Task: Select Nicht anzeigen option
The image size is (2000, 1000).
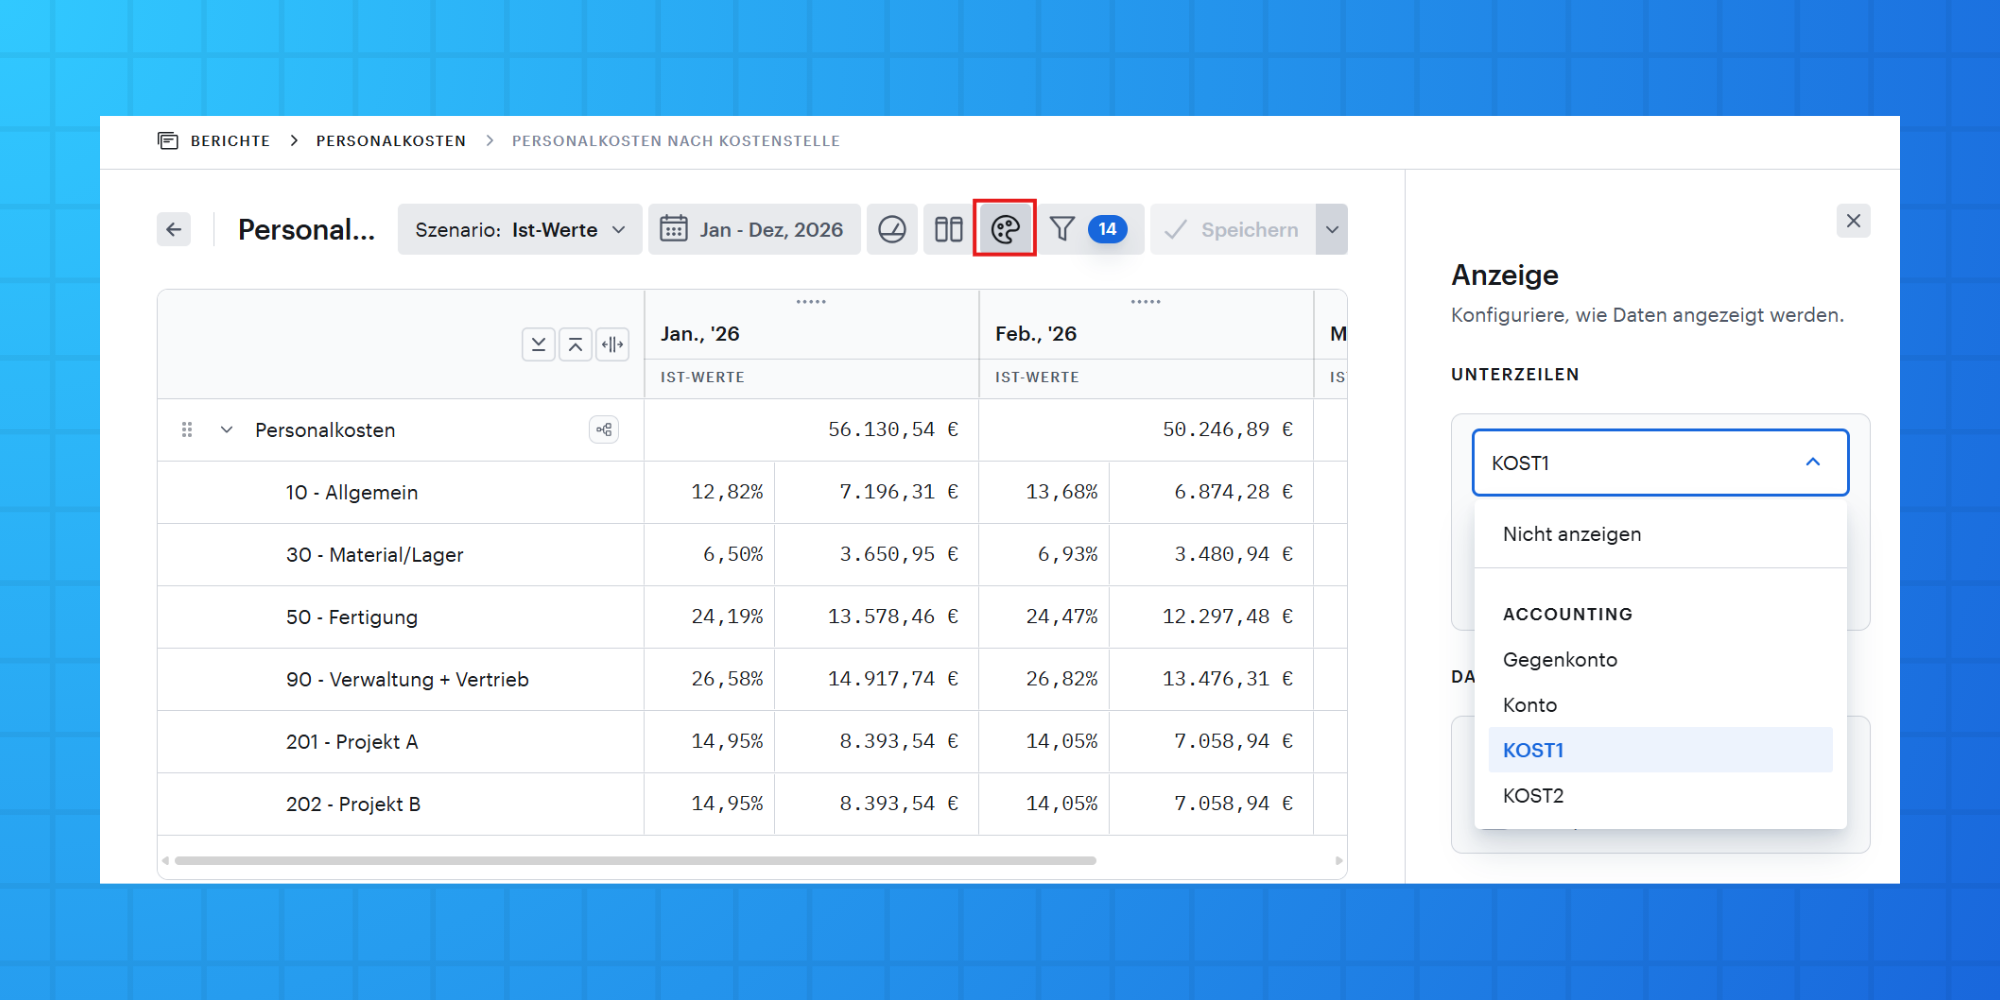Action: click(x=1571, y=534)
